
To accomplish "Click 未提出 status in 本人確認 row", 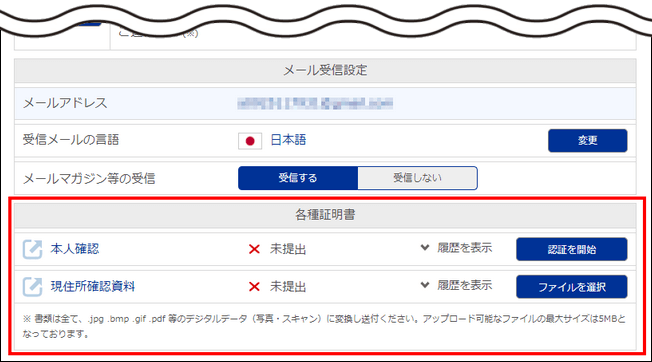I will pos(288,249).
